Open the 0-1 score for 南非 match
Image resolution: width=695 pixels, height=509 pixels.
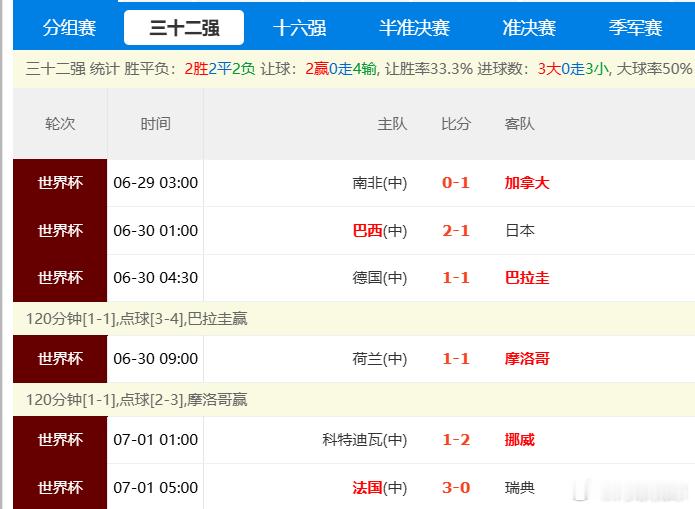point(456,183)
